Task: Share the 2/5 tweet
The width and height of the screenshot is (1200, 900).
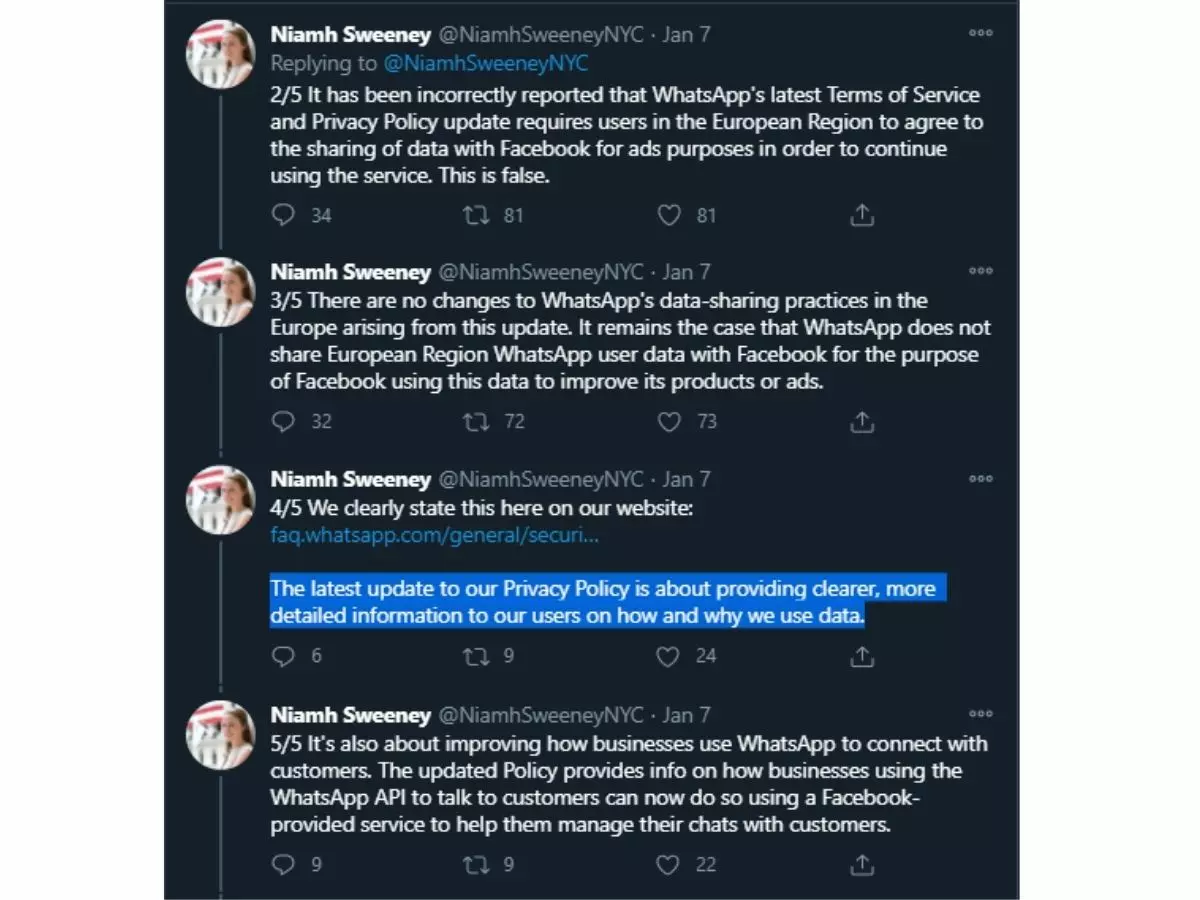Action: [x=862, y=215]
